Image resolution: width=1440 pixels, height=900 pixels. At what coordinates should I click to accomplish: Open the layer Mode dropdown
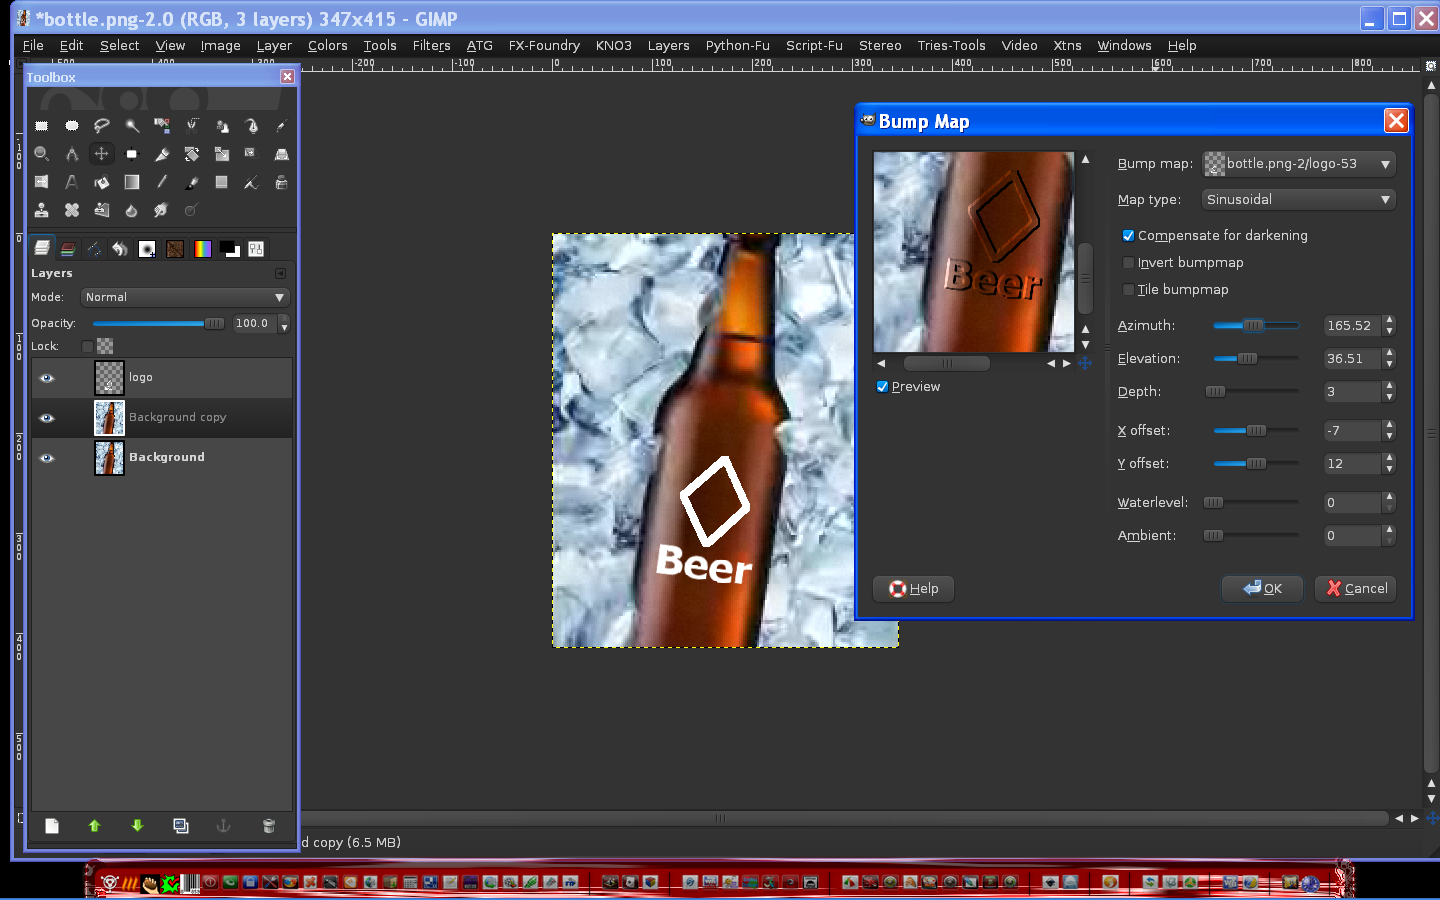(x=184, y=297)
